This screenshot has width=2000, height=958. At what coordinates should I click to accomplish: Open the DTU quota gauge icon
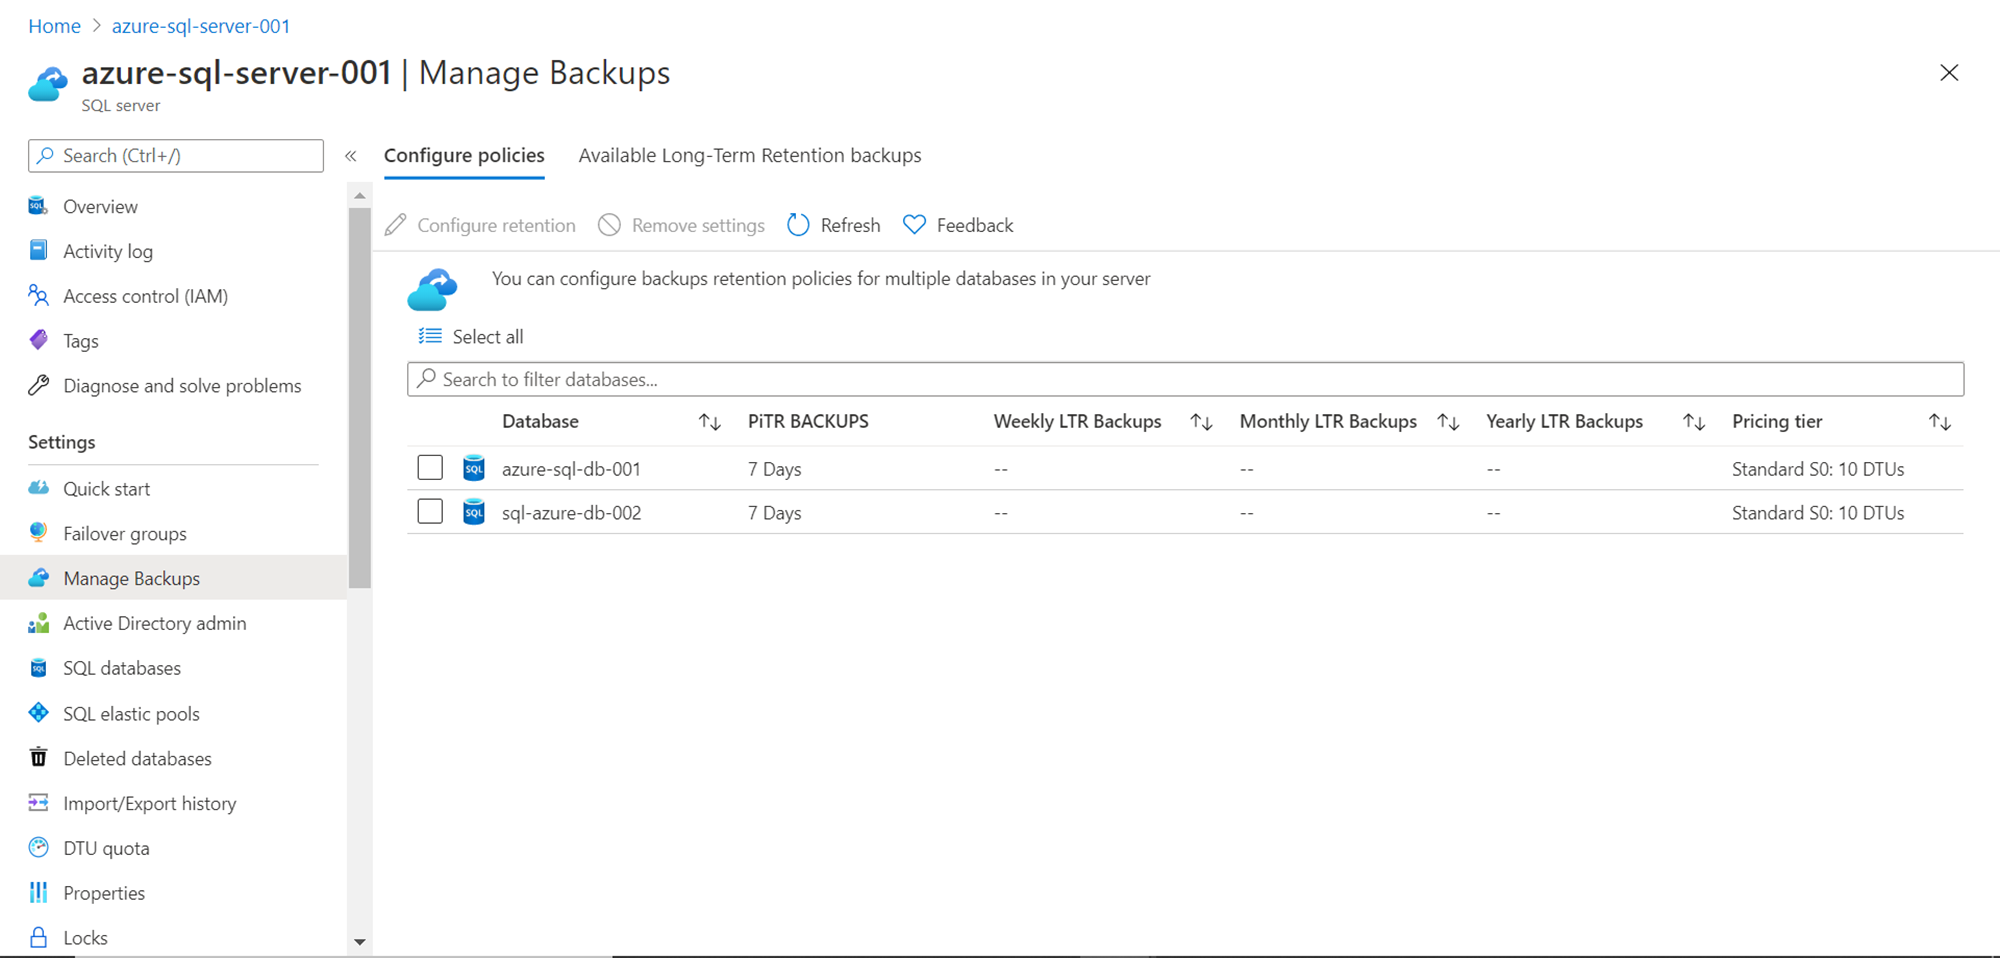click(x=38, y=848)
